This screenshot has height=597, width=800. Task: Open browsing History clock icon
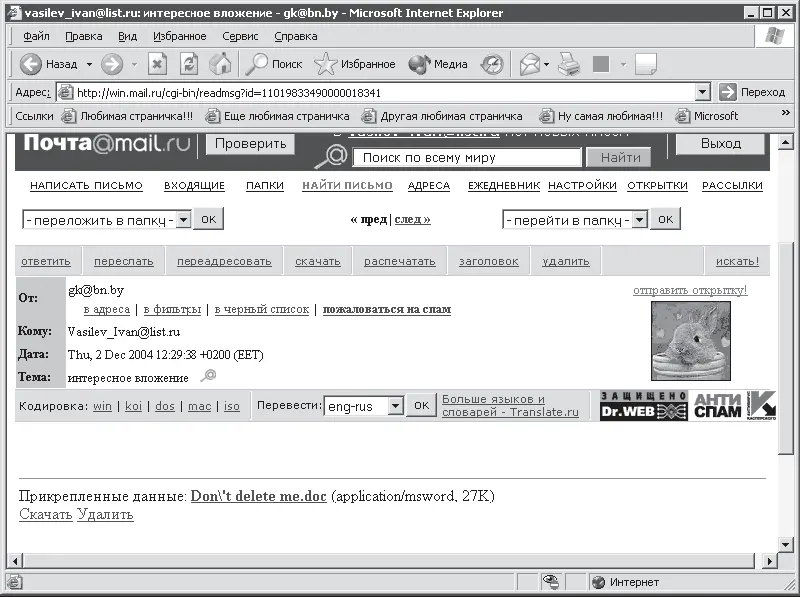point(493,64)
